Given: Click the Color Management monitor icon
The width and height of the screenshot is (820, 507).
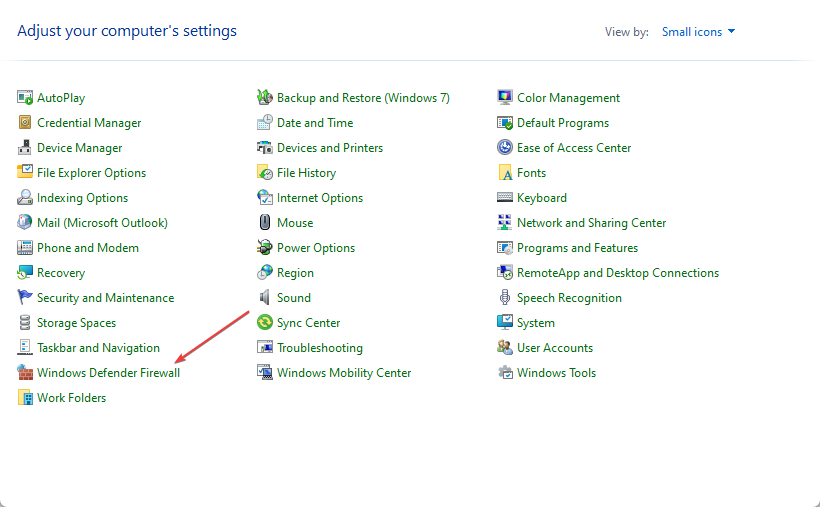Looking at the screenshot, I should (x=505, y=97).
